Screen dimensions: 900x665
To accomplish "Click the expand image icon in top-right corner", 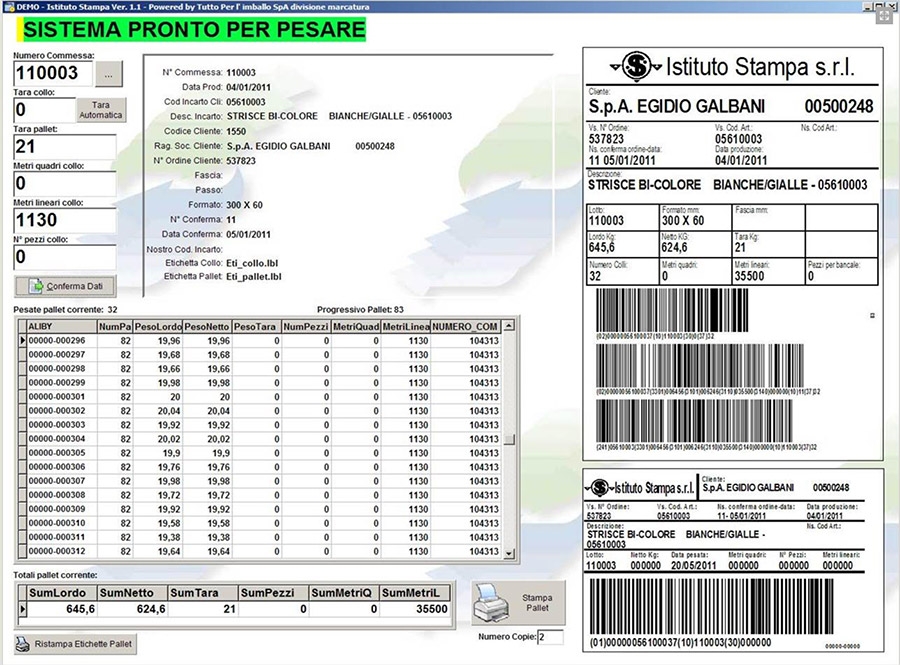I will pos(883,16).
